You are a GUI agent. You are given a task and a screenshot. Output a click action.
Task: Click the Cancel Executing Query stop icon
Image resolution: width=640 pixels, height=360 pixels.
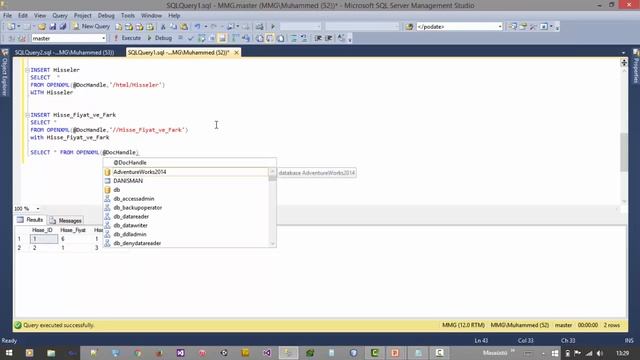tap(180, 38)
